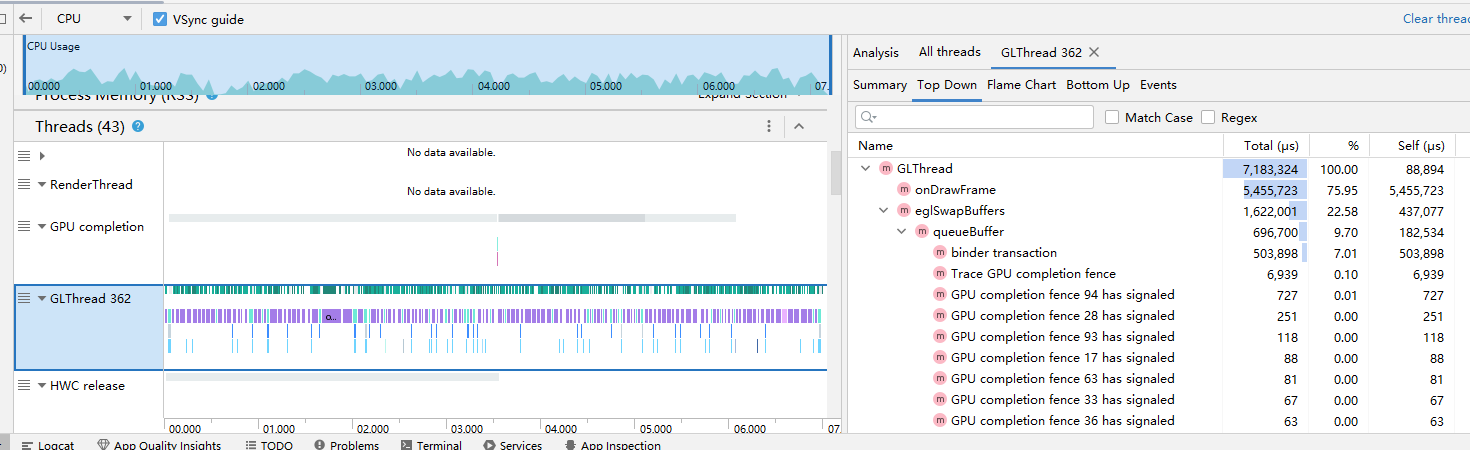The image size is (1470, 450).
Task: Collapse the GLThread tree node
Action: coord(865,169)
